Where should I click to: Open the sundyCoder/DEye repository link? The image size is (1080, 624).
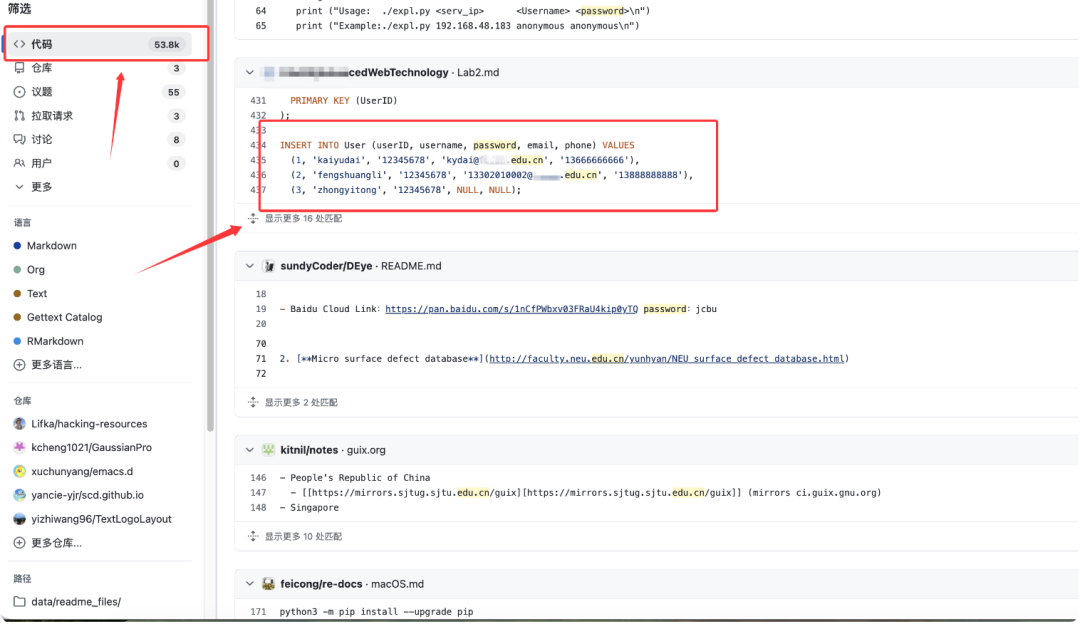click(326, 266)
